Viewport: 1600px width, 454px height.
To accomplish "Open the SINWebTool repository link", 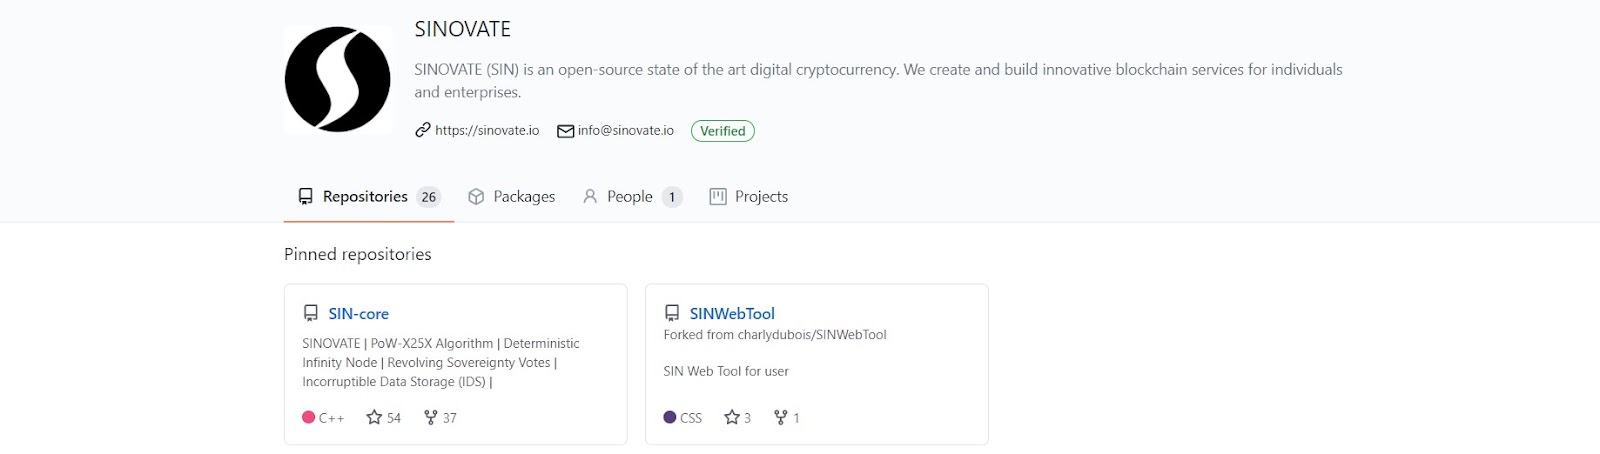I will pyautogui.click(x=732, y=314).
